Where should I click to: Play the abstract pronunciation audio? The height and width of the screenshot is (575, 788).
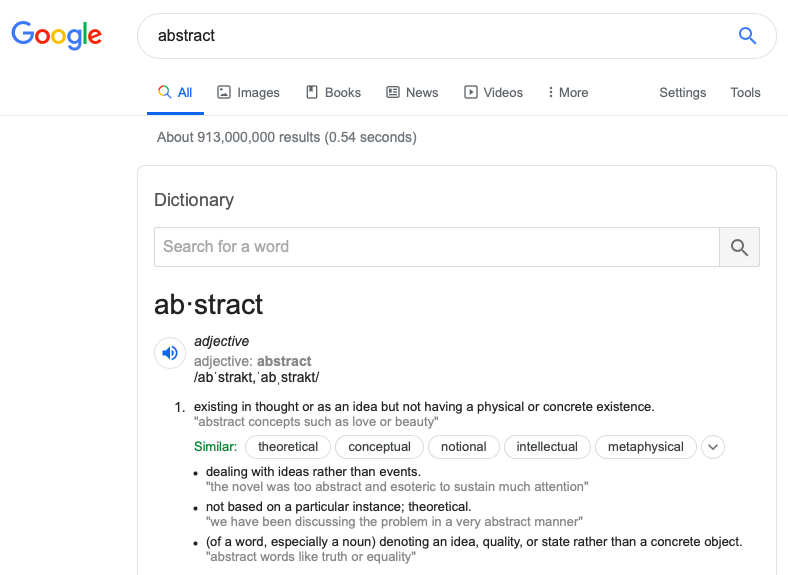(x=170, y=353)
